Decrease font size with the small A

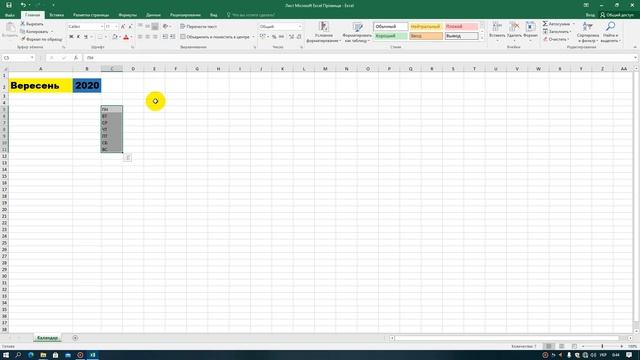point(130,27)
